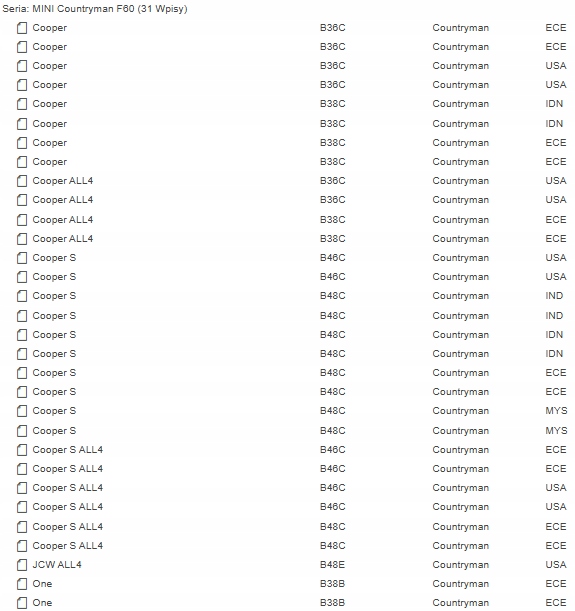This screenshot has width=575, height=611.
Task: Select first One B38B entry name
Action: tap(42, 584)
